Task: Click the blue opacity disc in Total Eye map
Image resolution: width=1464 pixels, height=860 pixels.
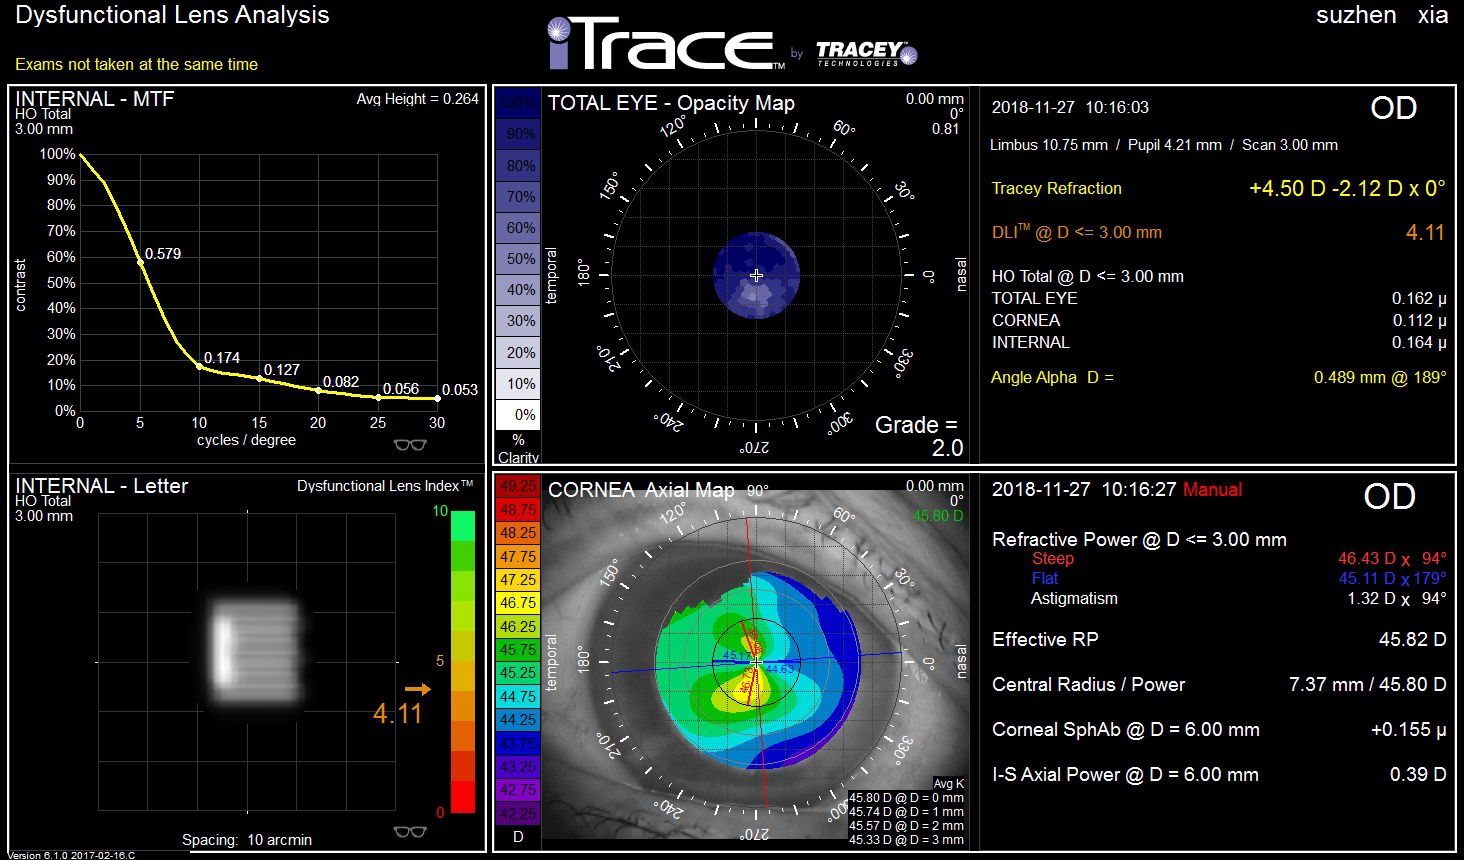Action: pos(756,275)
